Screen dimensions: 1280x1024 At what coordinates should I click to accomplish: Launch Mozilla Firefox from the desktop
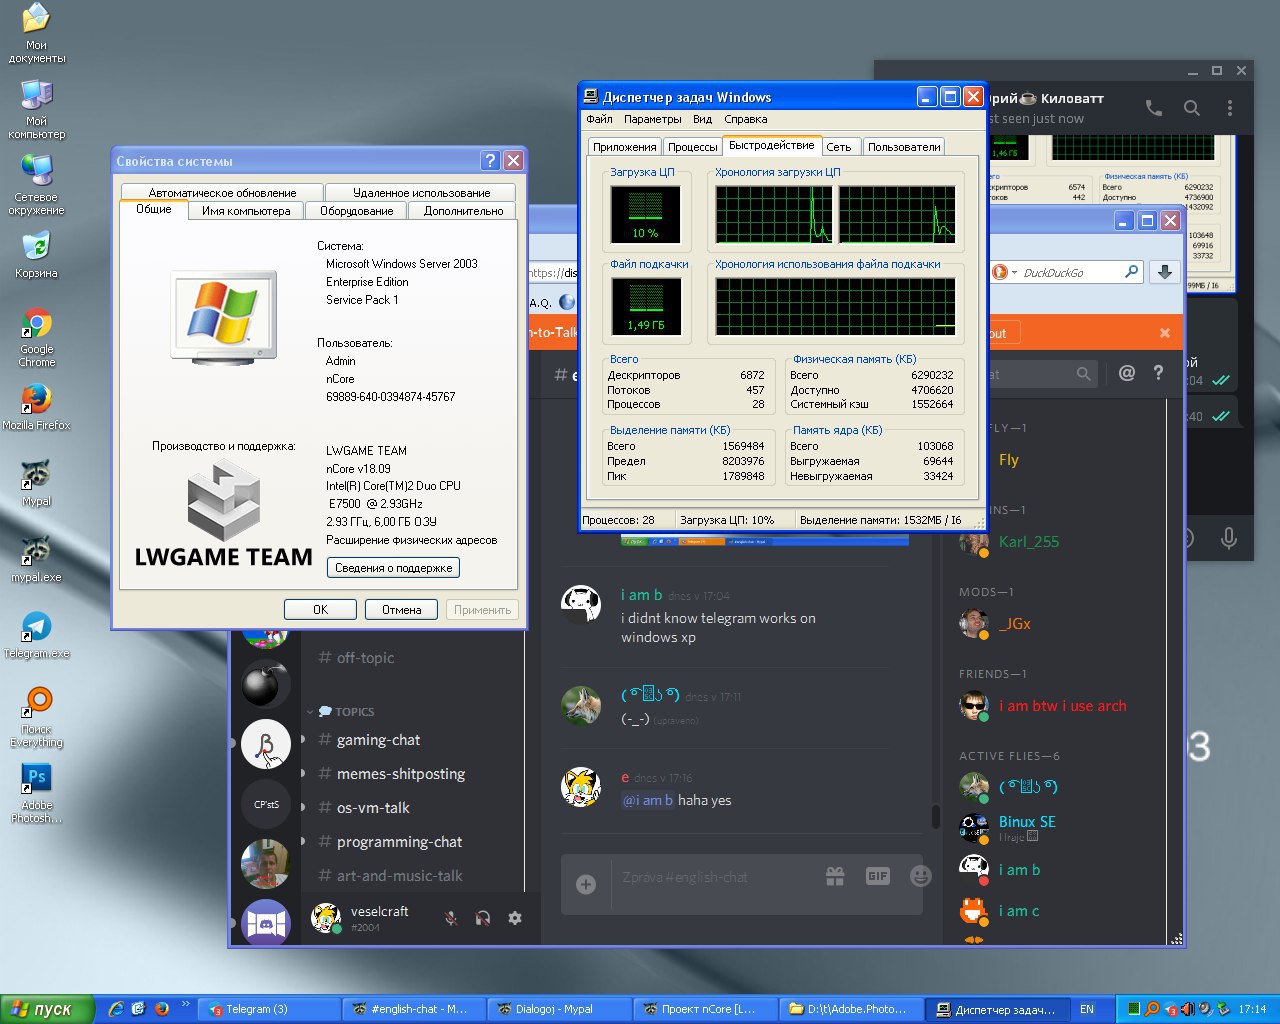pyautogui.click(x=36, y=407)
